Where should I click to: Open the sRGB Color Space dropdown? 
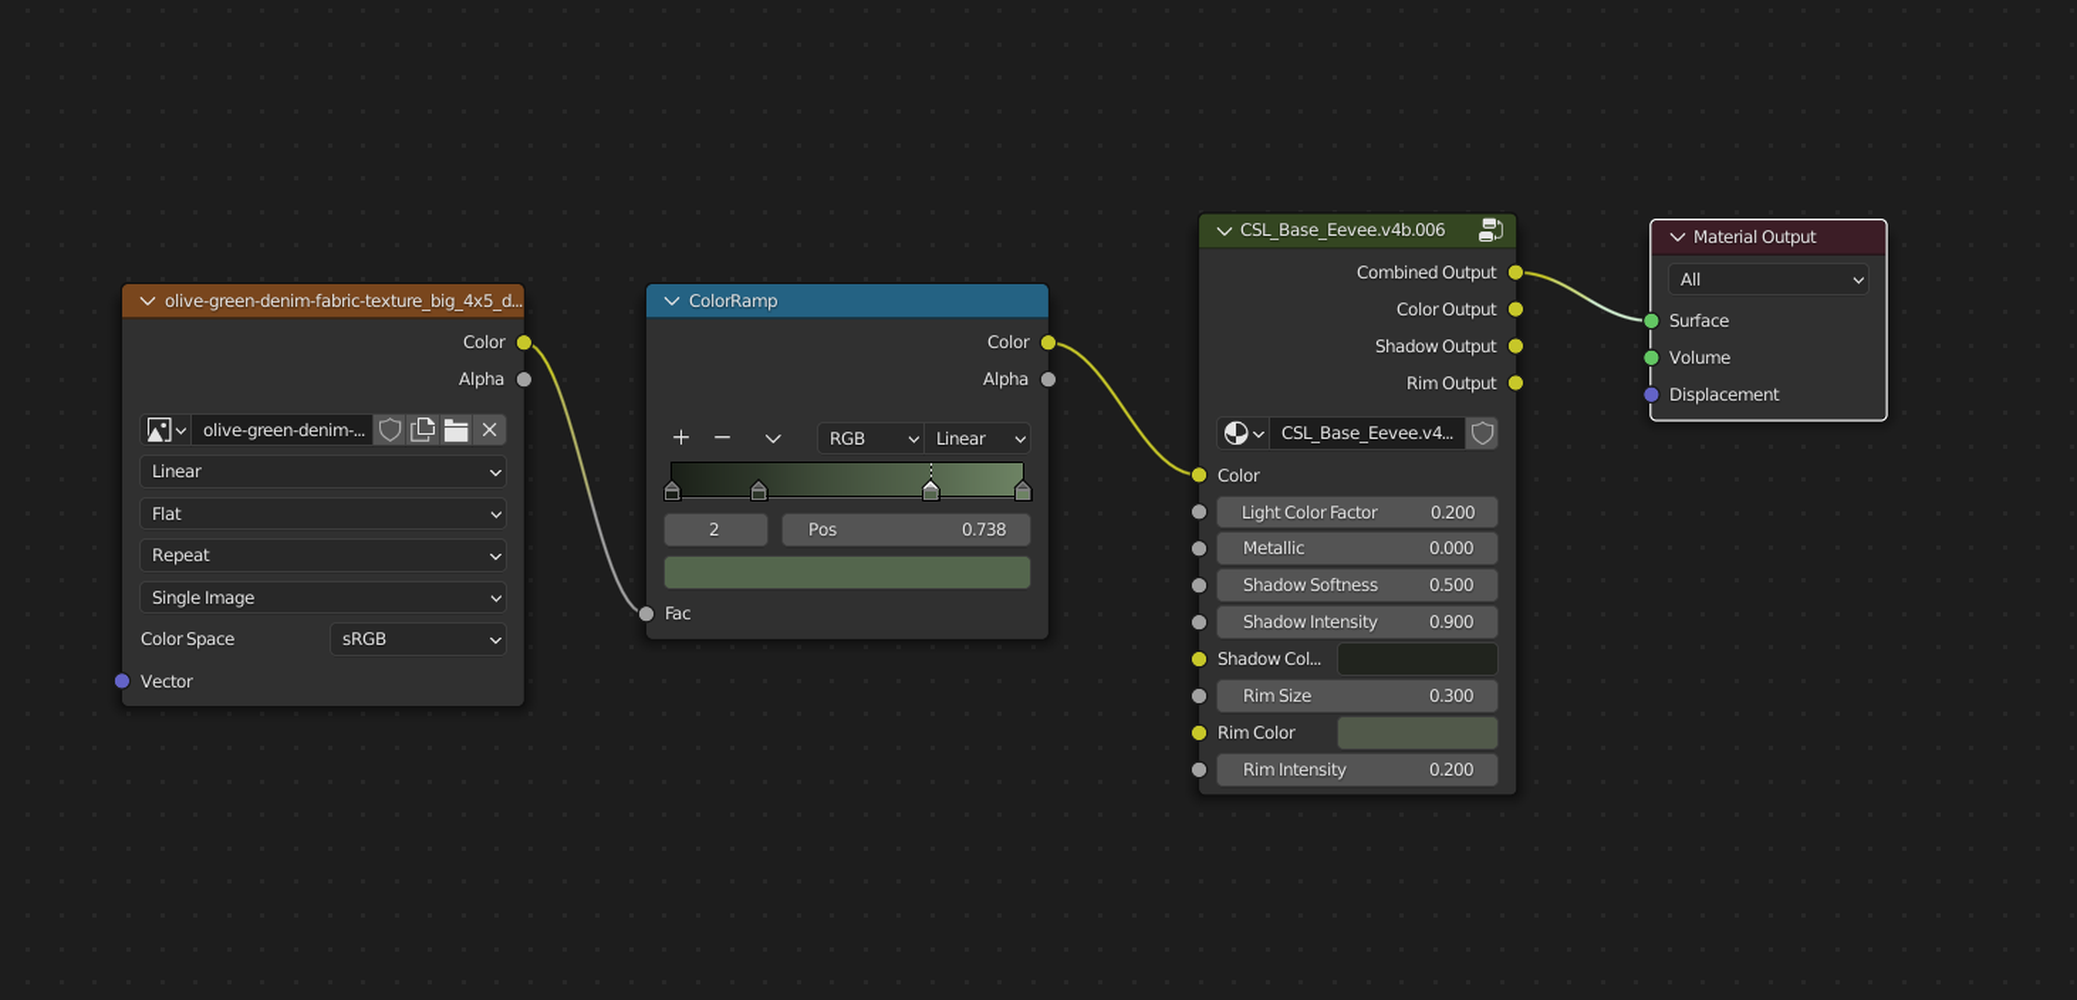click(417, 639)
